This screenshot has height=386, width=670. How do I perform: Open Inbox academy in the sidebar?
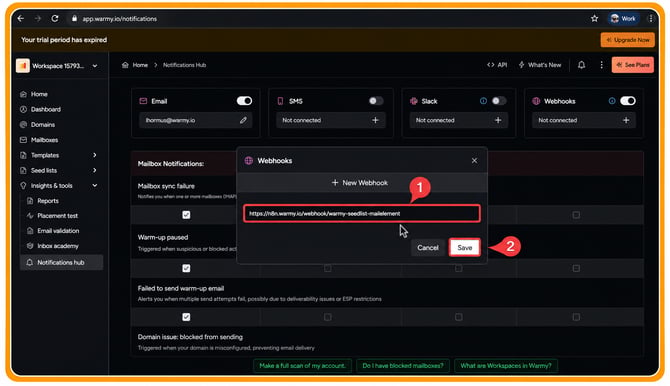click(x=57, y=246)
